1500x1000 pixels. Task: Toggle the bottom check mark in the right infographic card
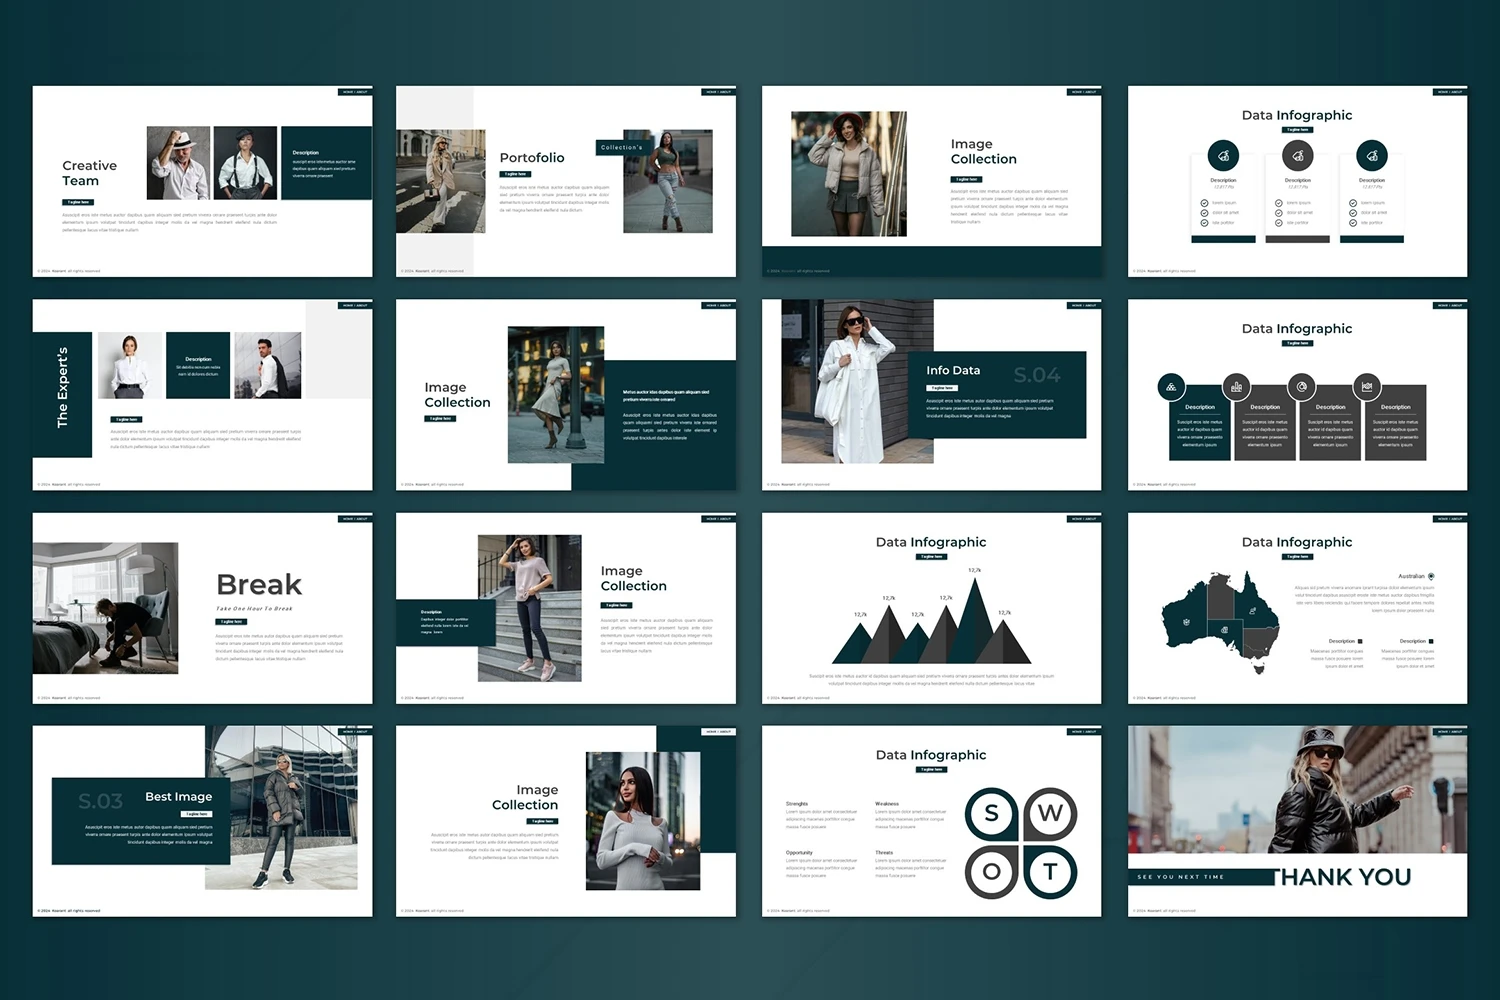tap(1352, 223)
